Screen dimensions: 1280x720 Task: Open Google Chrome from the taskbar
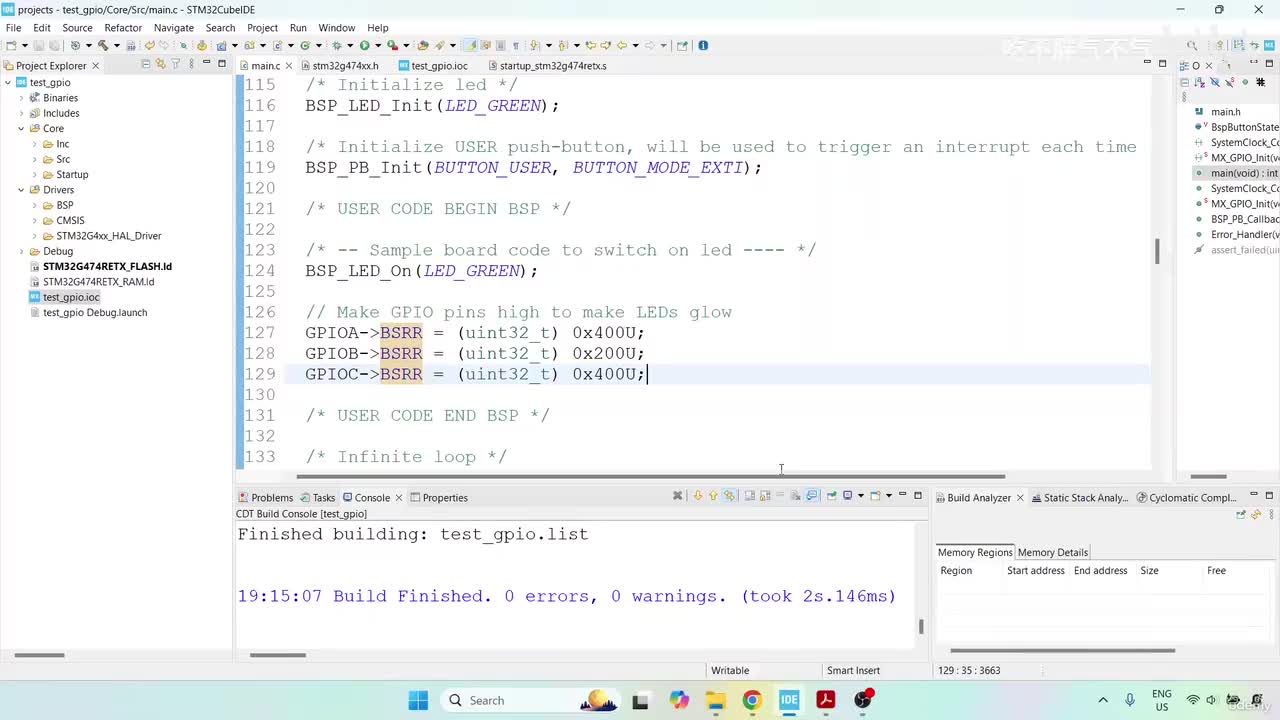coord(752,700)
